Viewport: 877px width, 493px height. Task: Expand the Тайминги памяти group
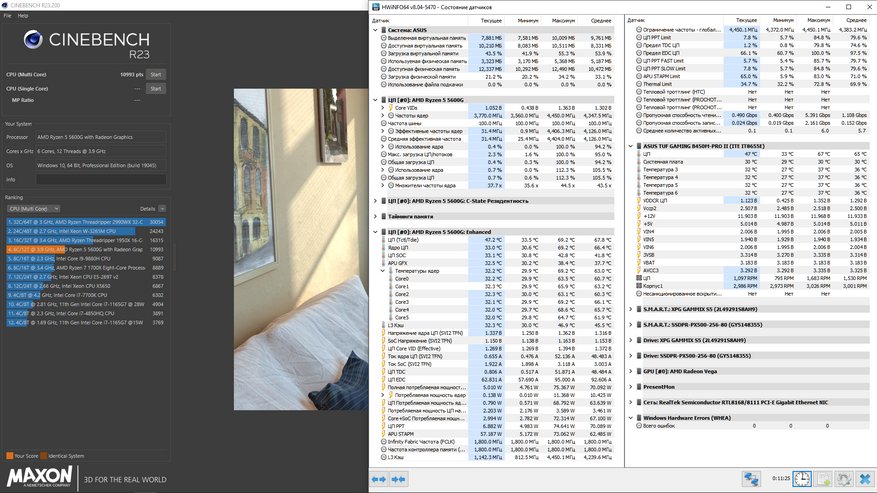375,217
